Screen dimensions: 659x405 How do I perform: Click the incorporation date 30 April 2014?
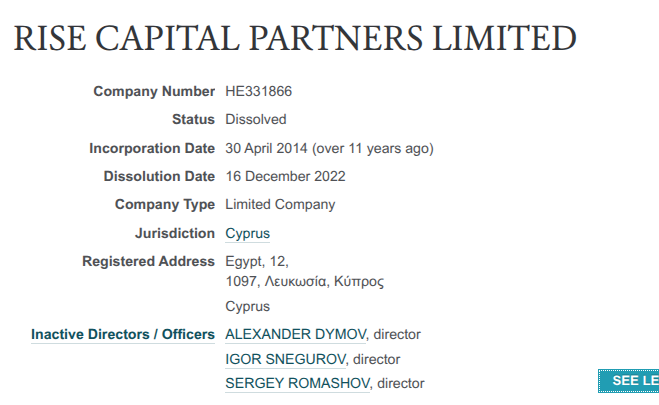[x=267, y=148]
